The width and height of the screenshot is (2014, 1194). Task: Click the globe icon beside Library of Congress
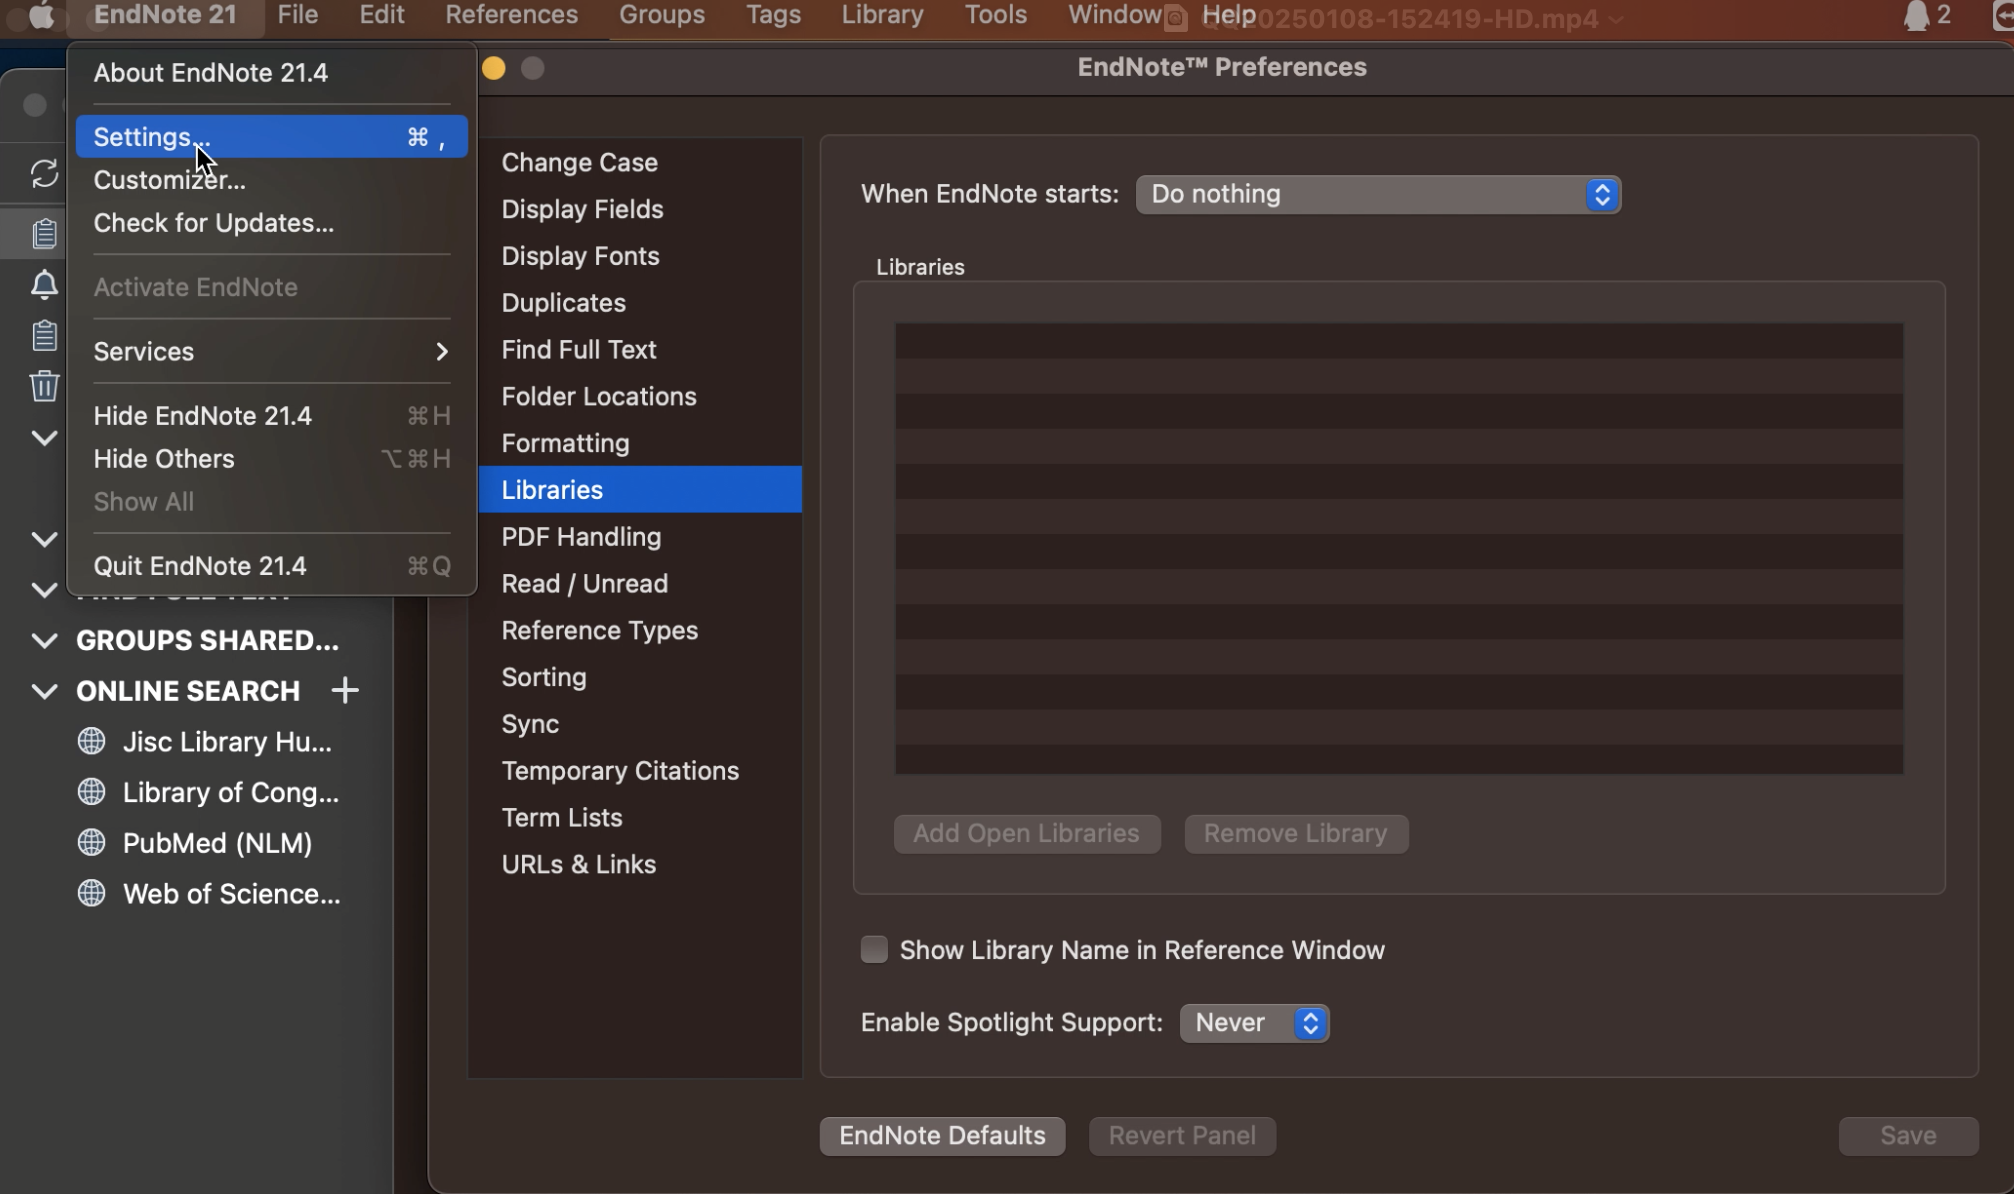tap(92, 792)
